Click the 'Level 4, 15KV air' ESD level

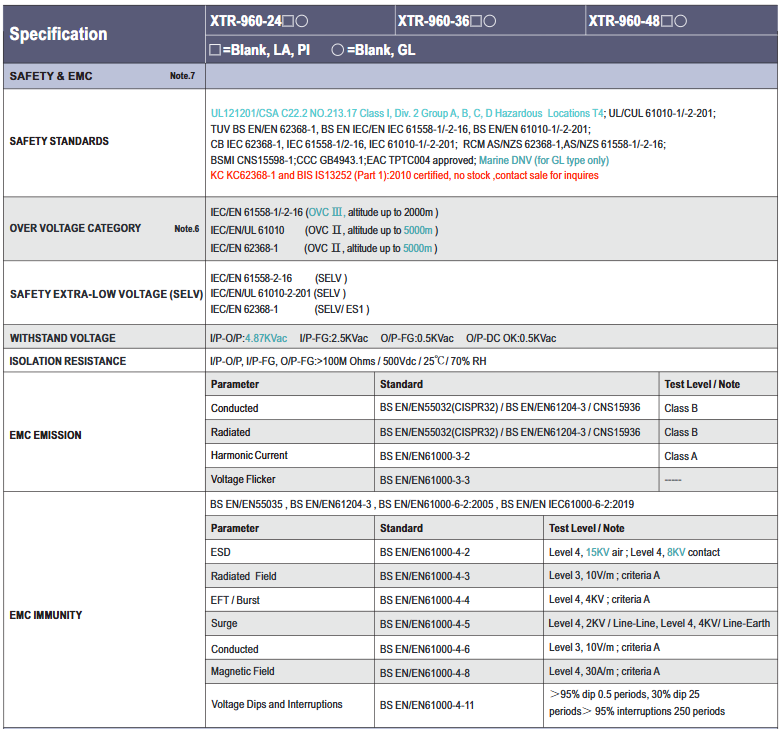click(x=586, y=552)
